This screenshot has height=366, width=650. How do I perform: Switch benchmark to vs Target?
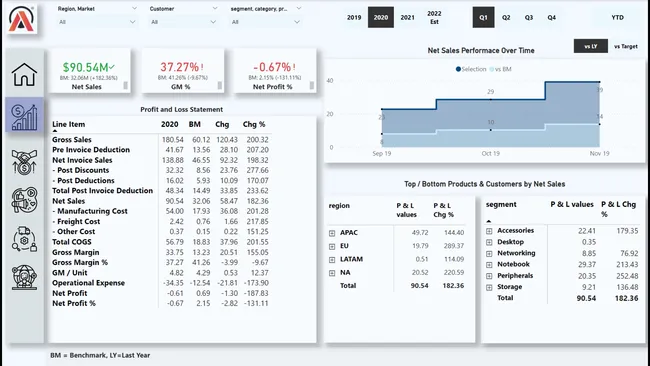click(x=626, y=46)
